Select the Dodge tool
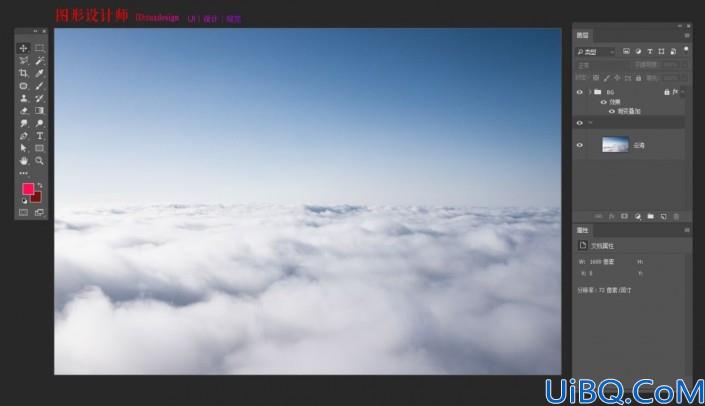 tap(40, 123)
